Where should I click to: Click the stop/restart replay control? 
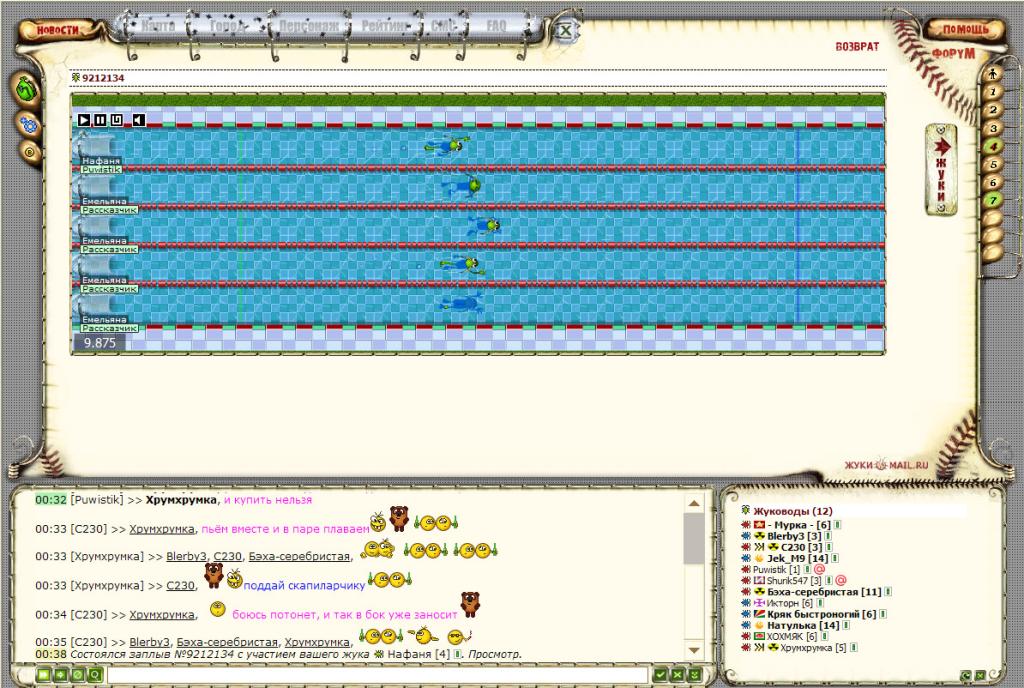click(117, 120)
